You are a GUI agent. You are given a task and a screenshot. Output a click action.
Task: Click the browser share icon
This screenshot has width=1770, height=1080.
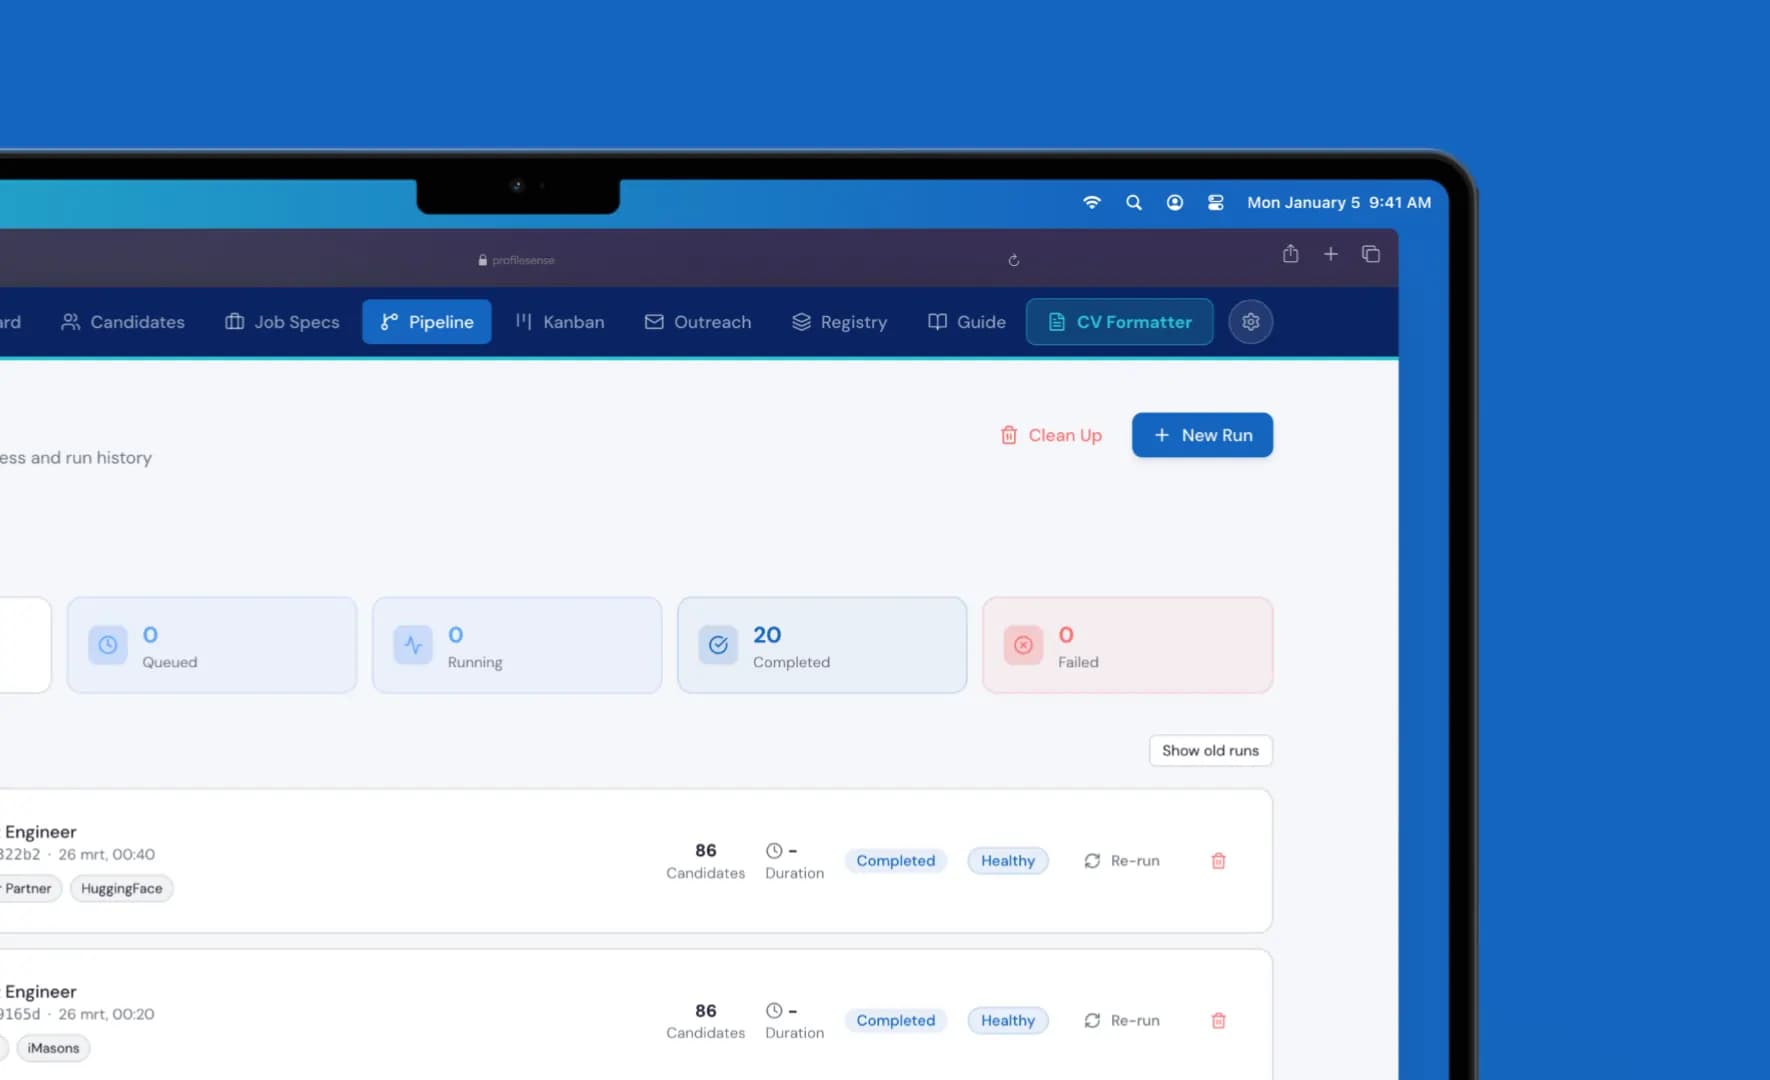[x=1290, y=254]
